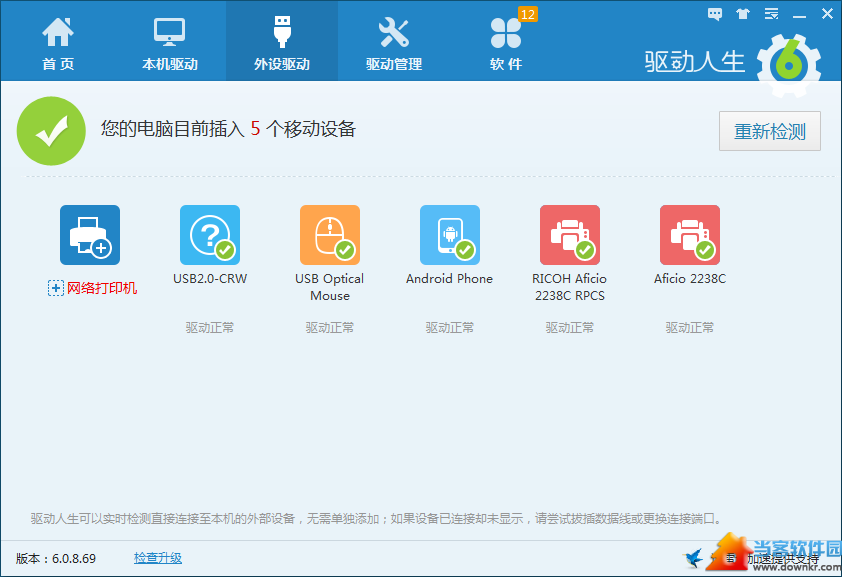Select the 外设驱动 tab
Screen dimensions: 842x577
(282, 41)
